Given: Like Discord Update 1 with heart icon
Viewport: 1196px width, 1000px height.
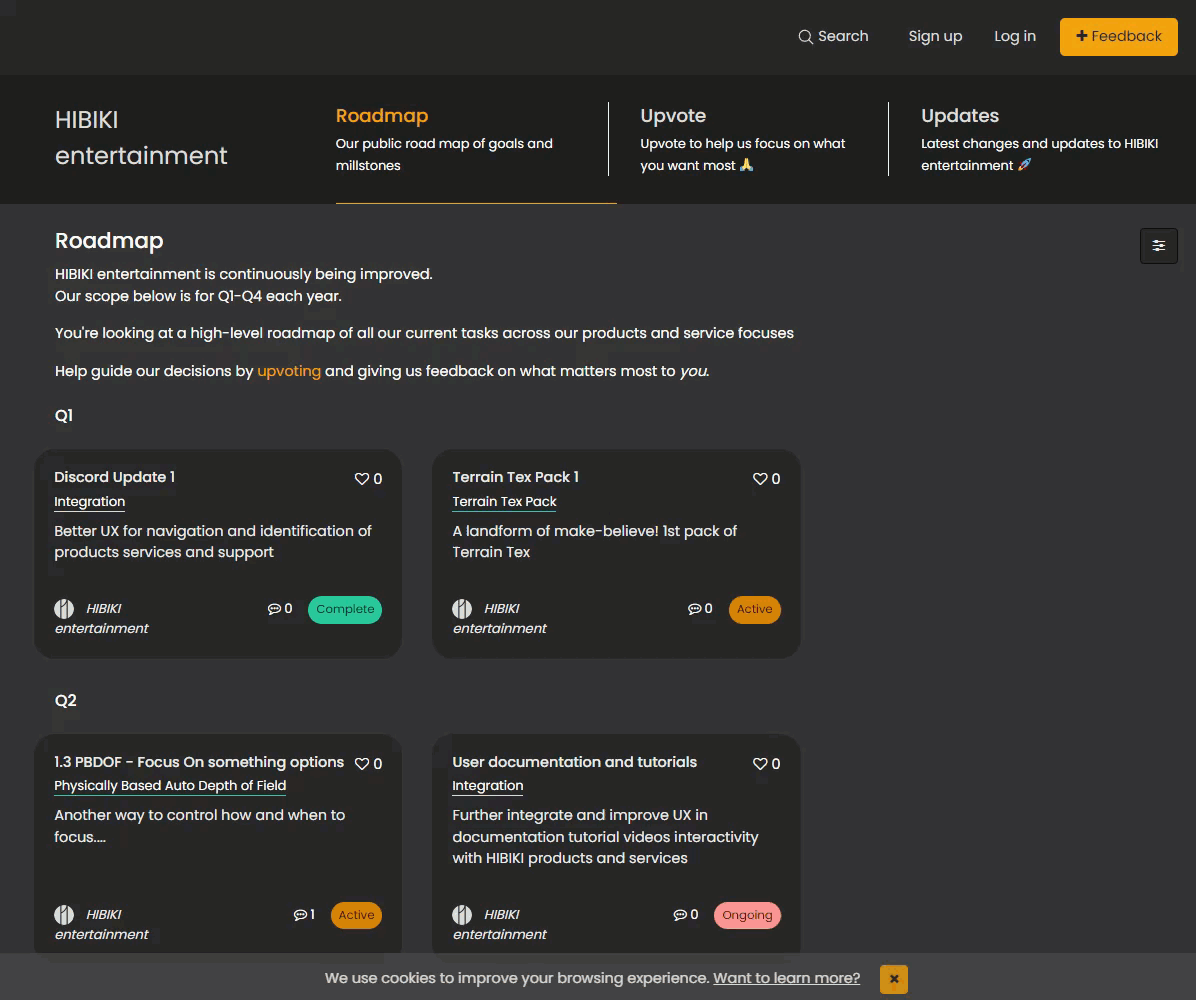Looking at the screenshot, I should [x=362, y=478].
